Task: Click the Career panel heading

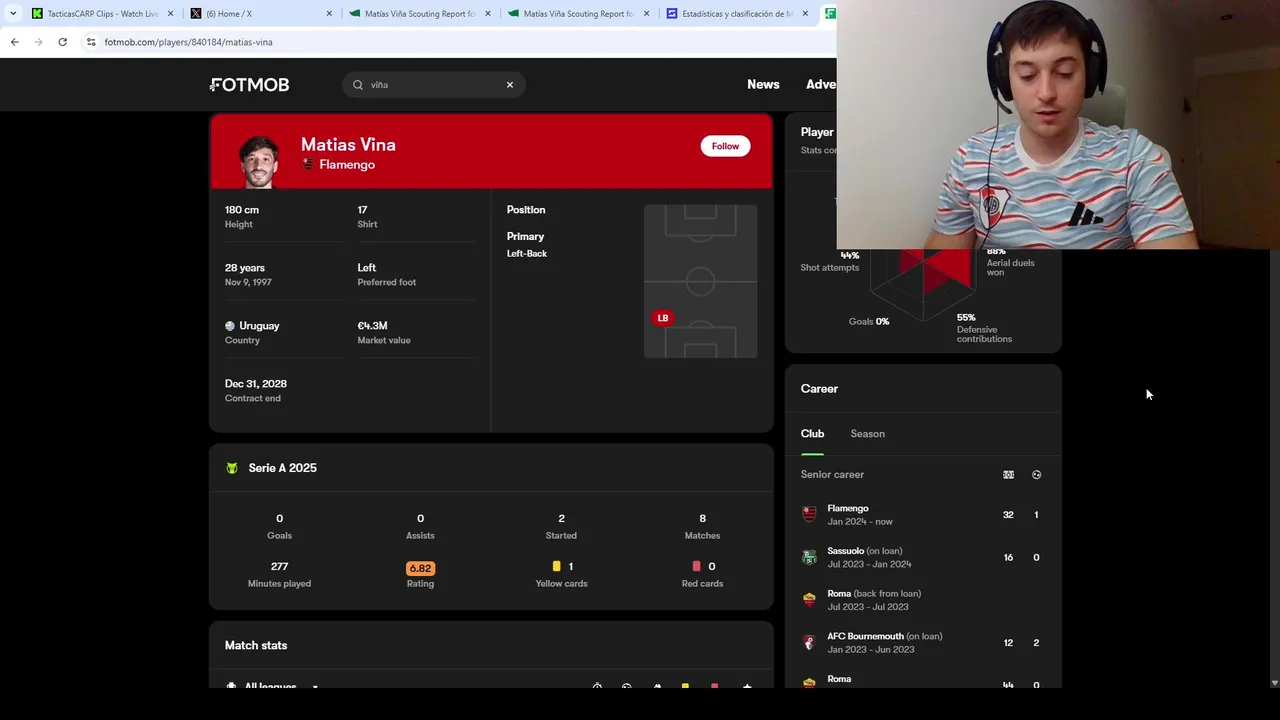Action: pyautogui.click(x=819, y=389)
